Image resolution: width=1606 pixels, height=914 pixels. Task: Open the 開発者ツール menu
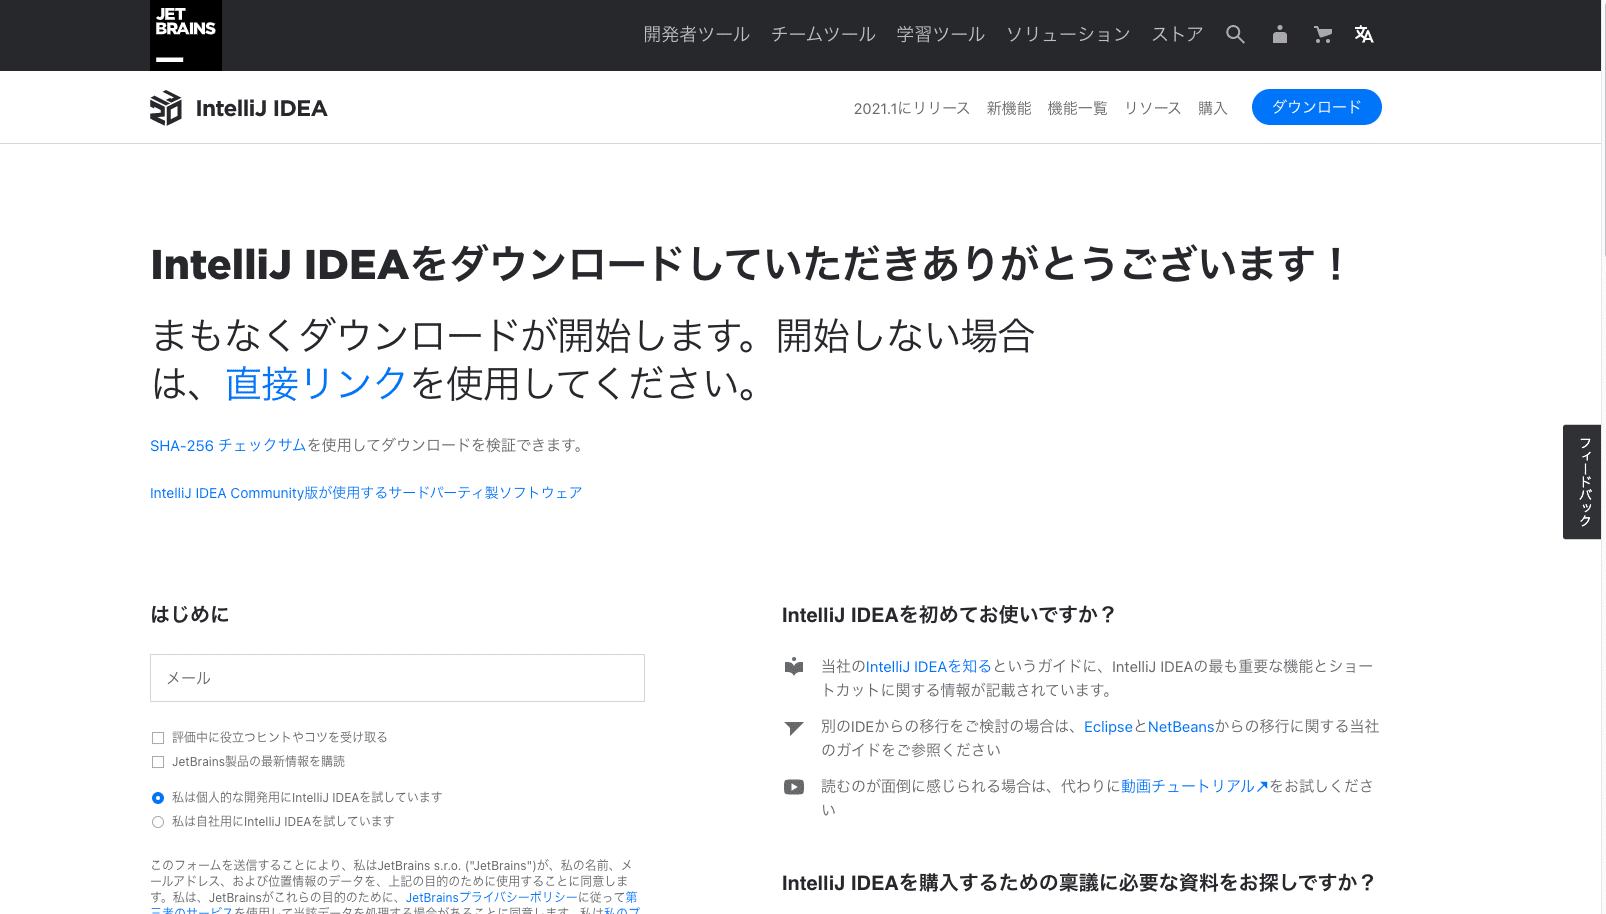click(x=697, y=34)
